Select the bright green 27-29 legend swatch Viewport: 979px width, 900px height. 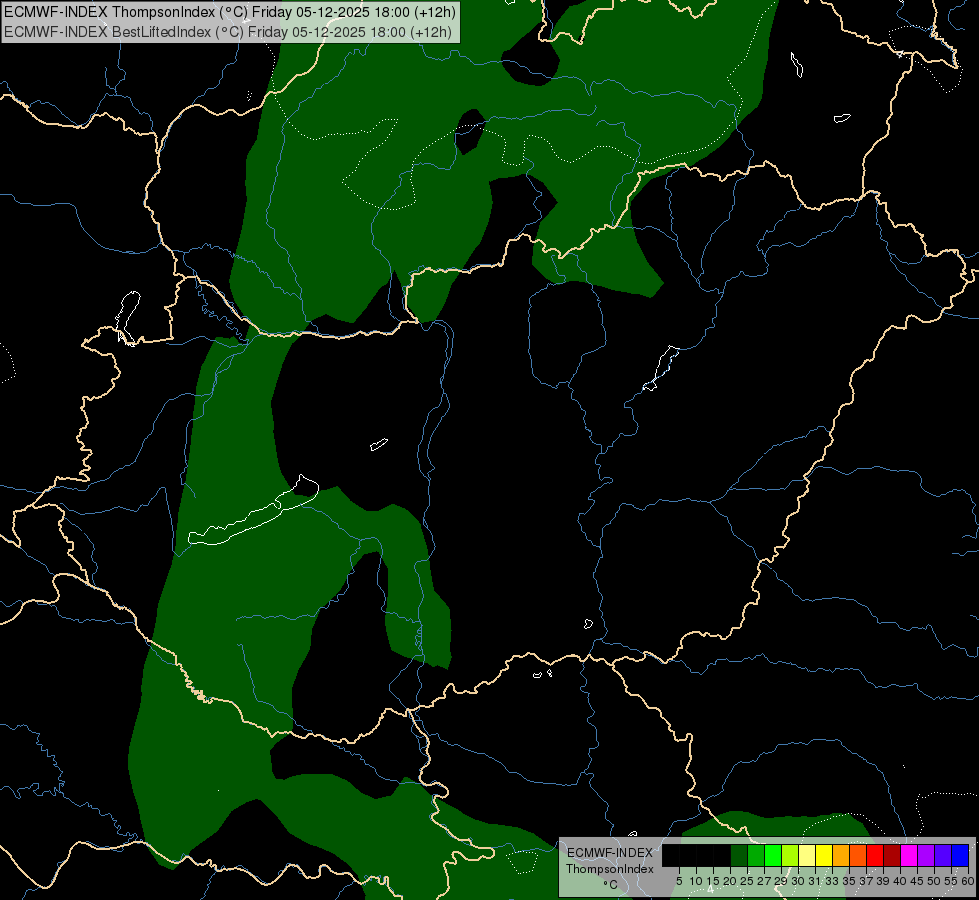coord(773,855)
